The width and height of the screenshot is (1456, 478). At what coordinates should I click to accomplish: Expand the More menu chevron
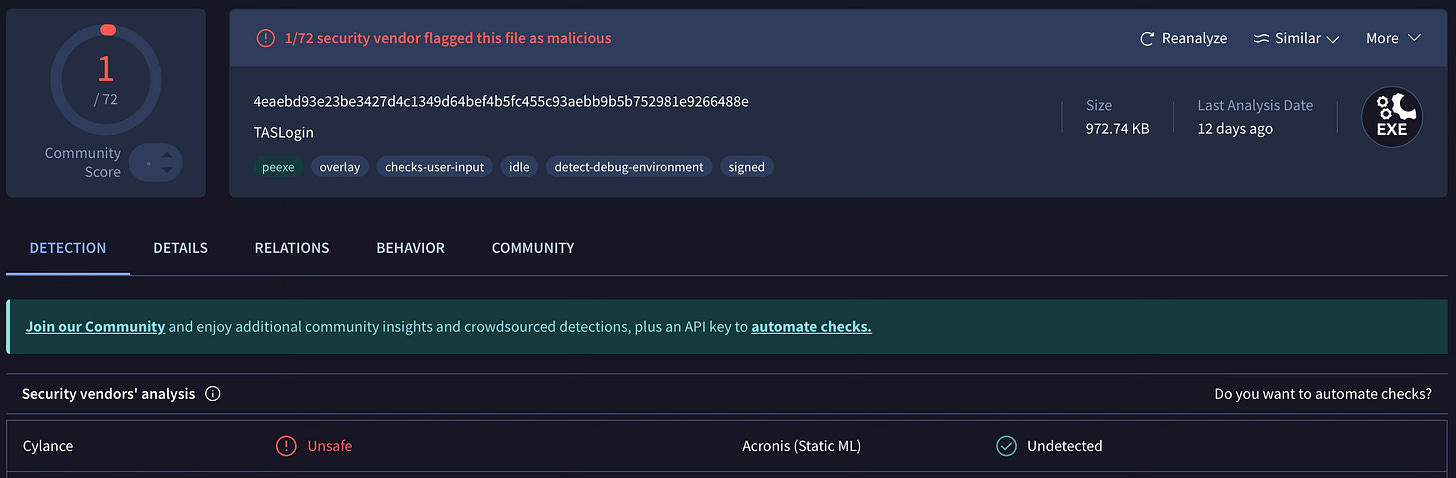coord(1414,38)
